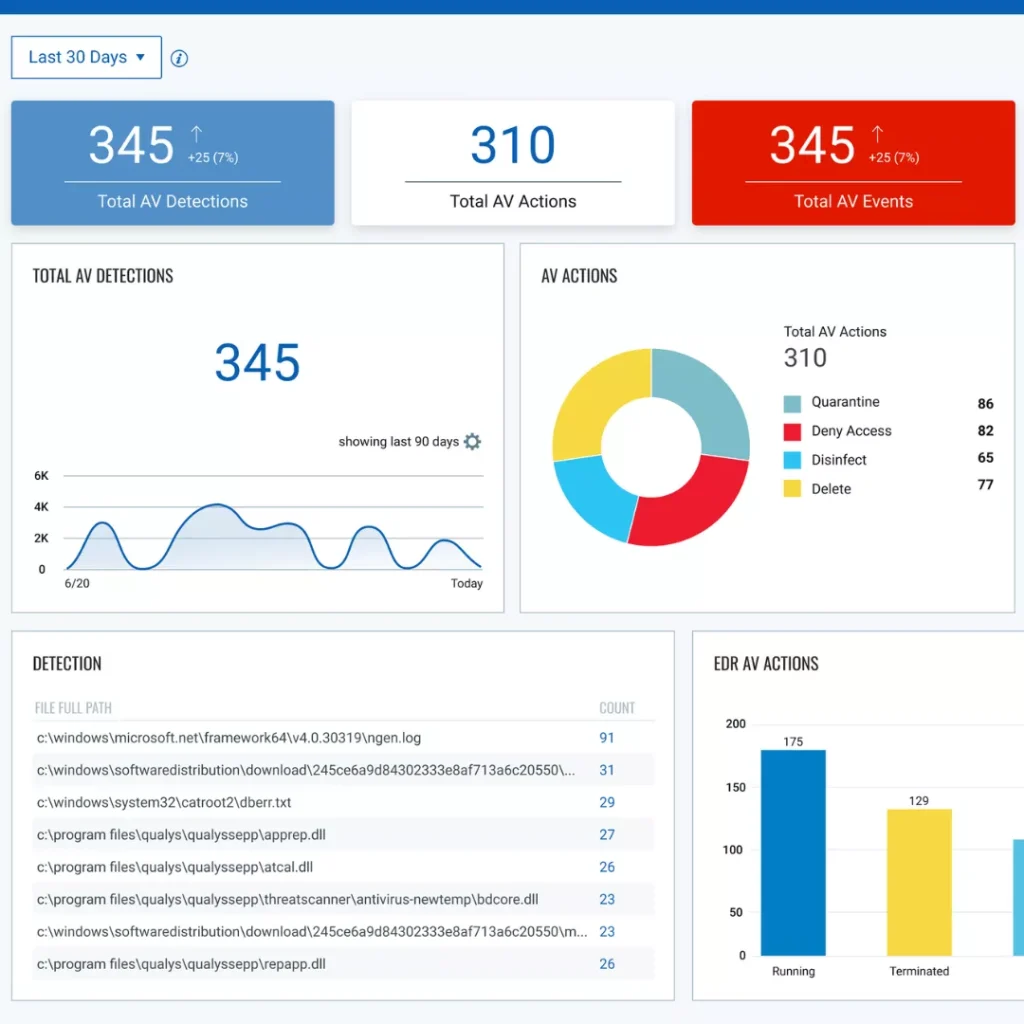1024x1024 pixels.
Task: Click the red Total AV Events card
Action: [853, 162]
